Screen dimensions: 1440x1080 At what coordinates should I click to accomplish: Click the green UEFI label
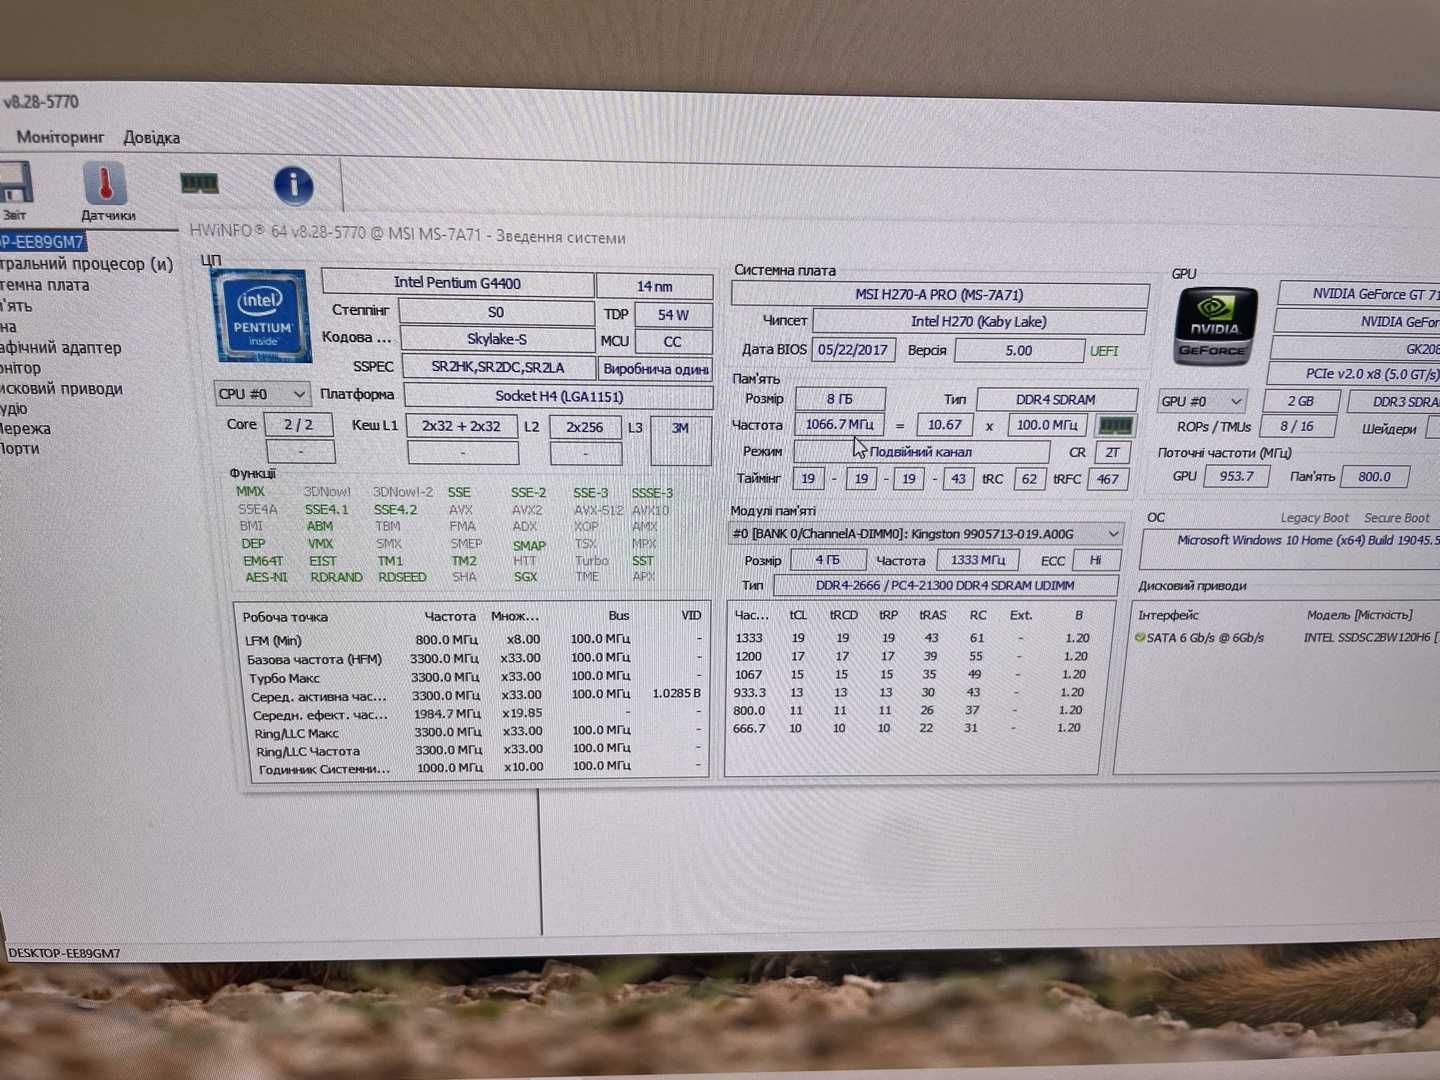(1104, 351)
